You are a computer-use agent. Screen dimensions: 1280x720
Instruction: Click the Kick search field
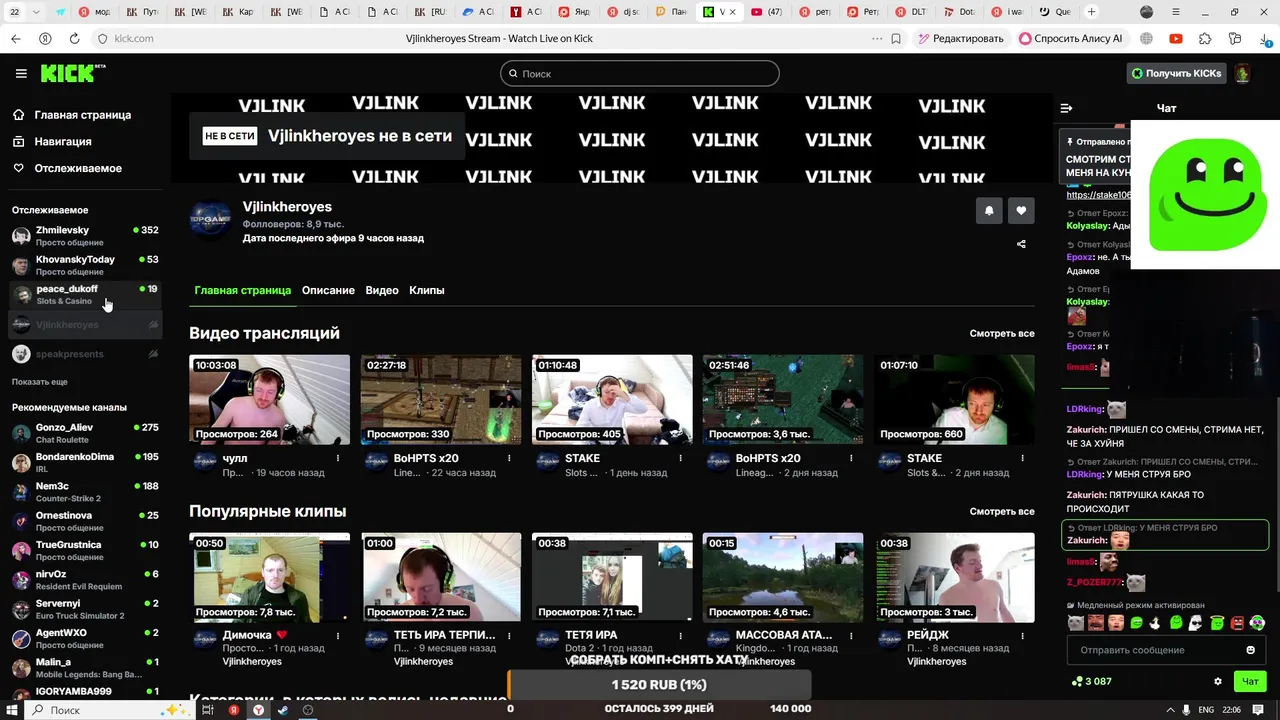click(640, 73)
